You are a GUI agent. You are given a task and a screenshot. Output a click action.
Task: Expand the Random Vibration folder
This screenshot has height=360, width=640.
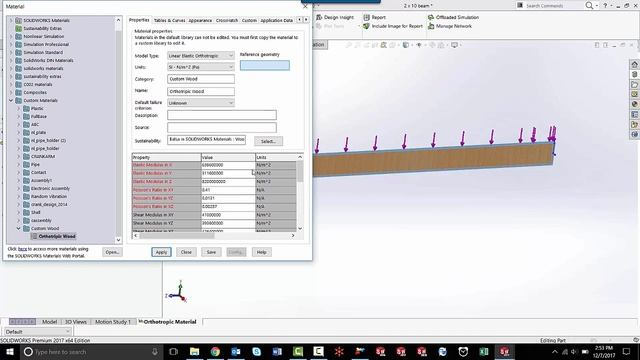coord(19,196)
